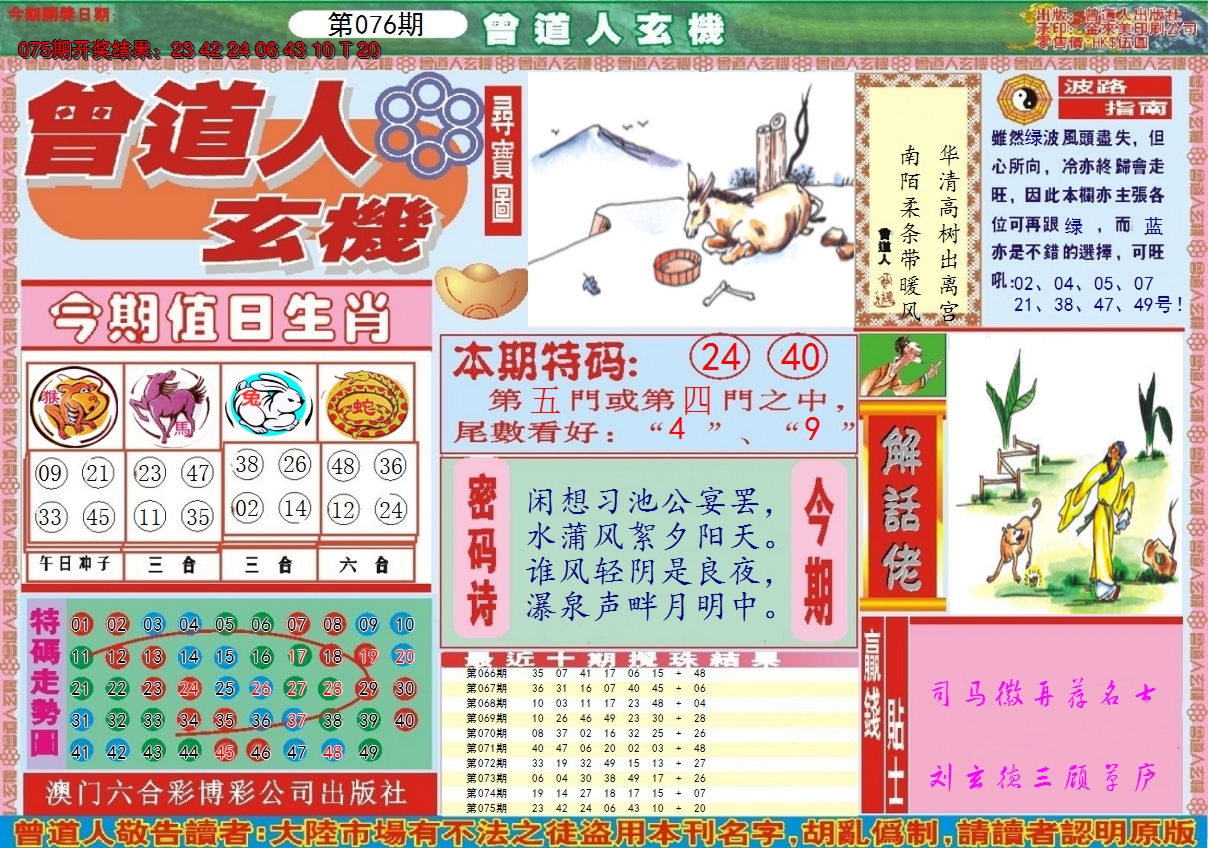This screenshot has height=848, width=1208.
Task: Click the 尋寶圖 vertical red label
Action: tap(503, 160)
